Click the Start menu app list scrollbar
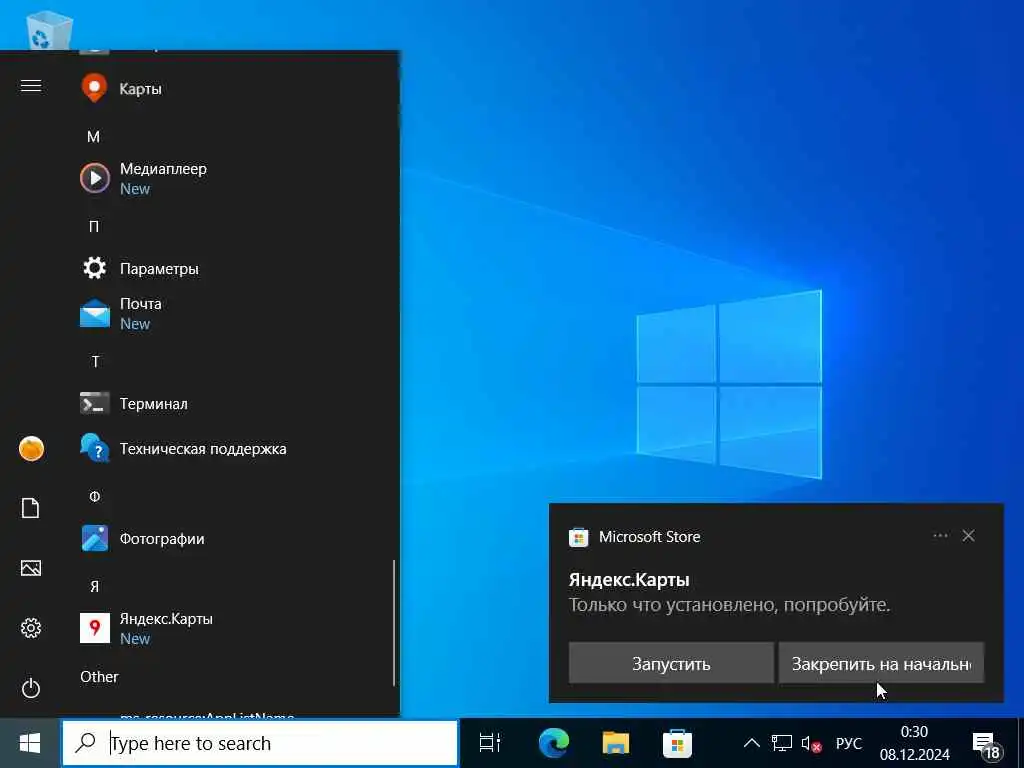The width and height of the screenshot is (1024, 768). [394, 622]
